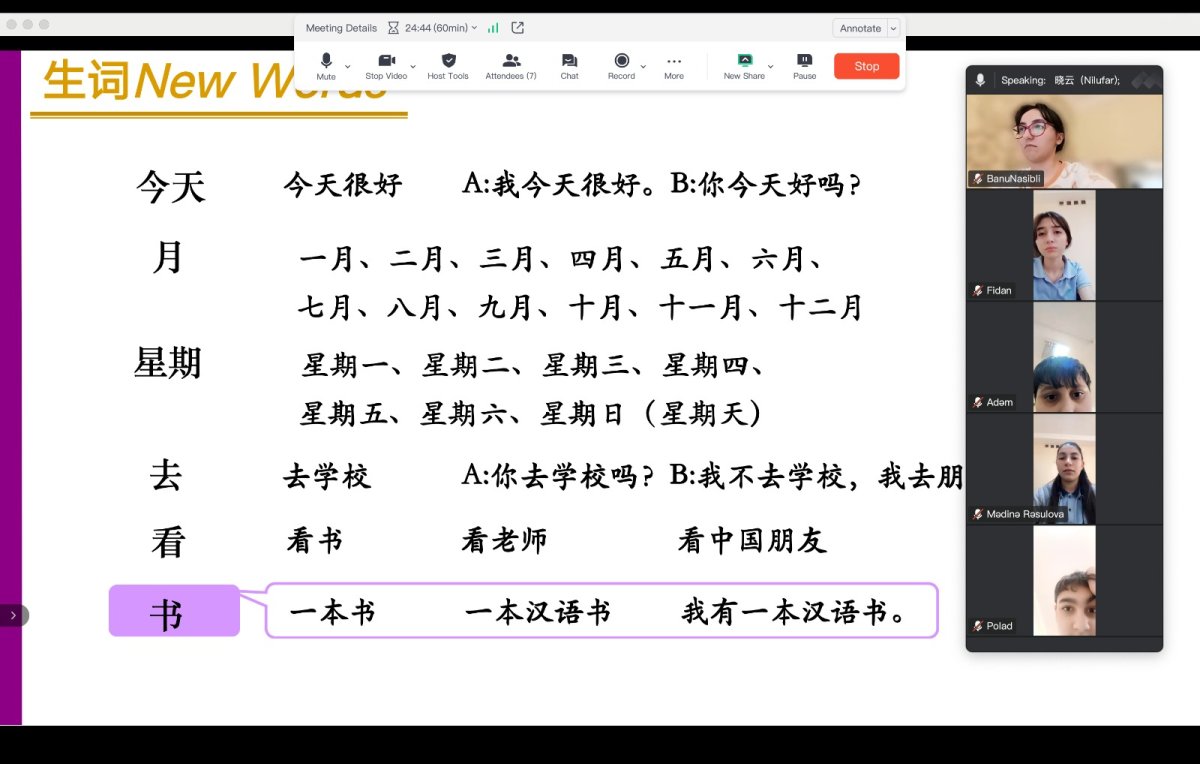This screenshot has width=1200, height=764.
Task: Click the red Stop share button
Action: 867,66
